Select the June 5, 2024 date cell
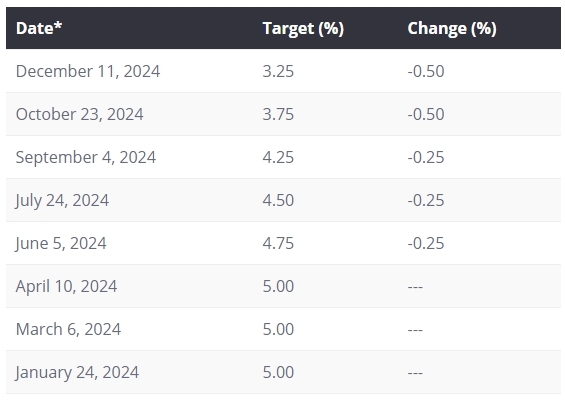Viewport: 565px width, 403px height. point(61,243)
